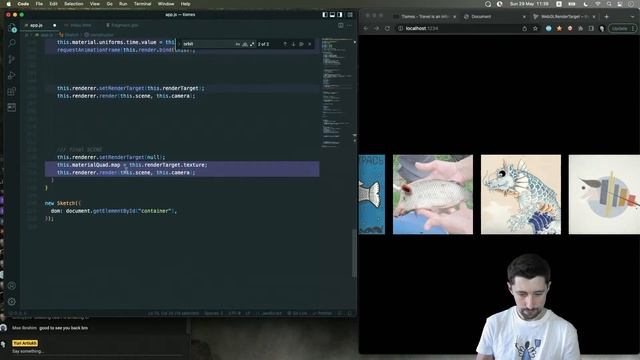Open the Terminal menu
The width and height of the screenshot is (640, 360).
[142, 4]
